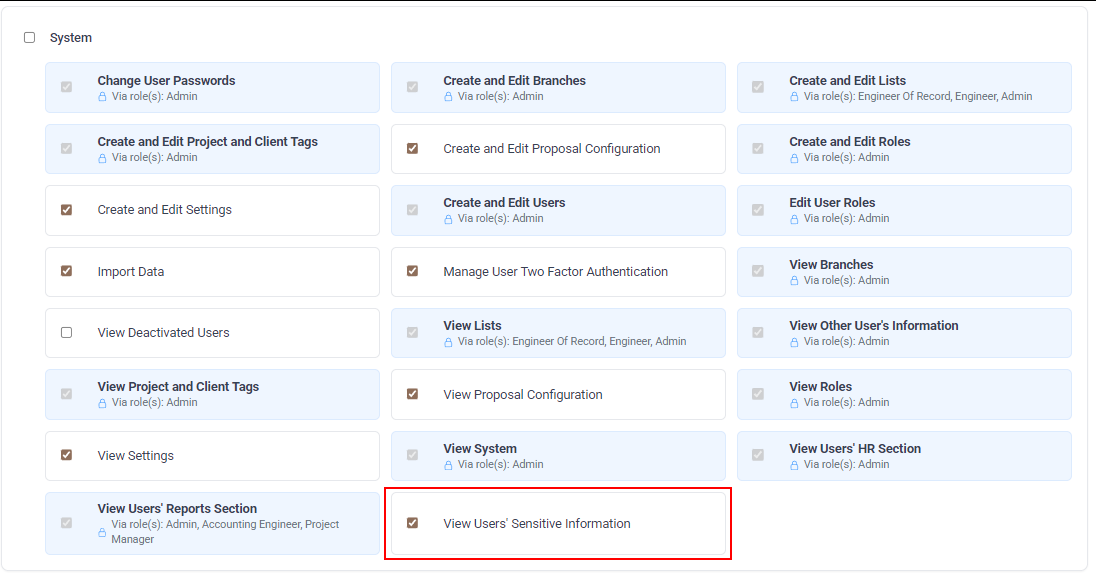Click lock icon under Change User Passwords

[x=102, y=97]
